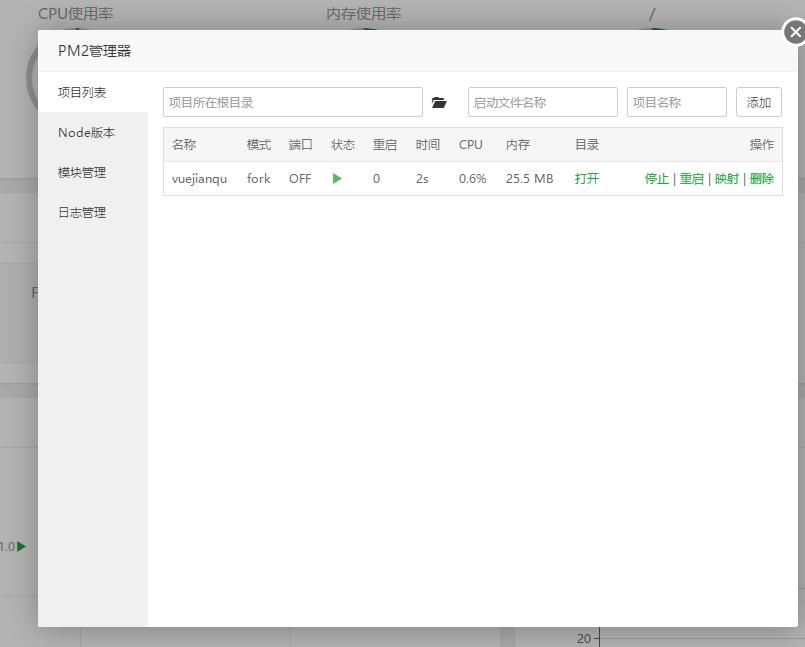Viewport: 805px width, 647px height.
Task: Click the green running status icon
Action: click(337, 179)
